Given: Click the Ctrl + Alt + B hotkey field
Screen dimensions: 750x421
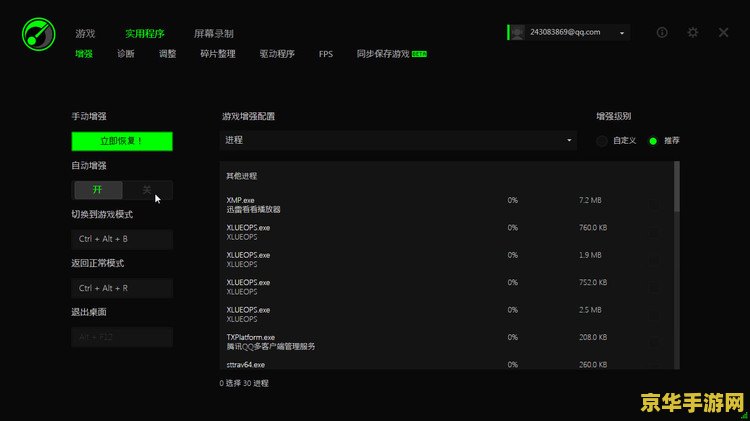Looking at the screenshot, I should coord(122,239).
